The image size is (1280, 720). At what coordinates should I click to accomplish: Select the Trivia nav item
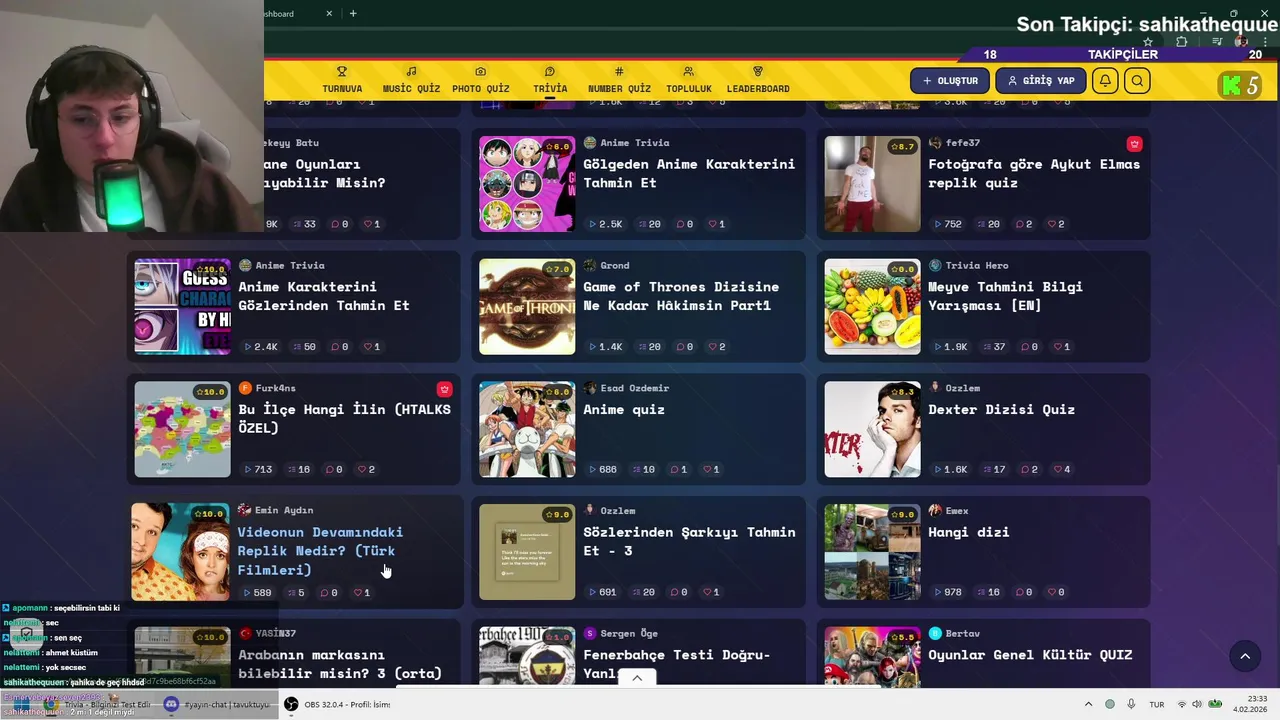(550, 80)
